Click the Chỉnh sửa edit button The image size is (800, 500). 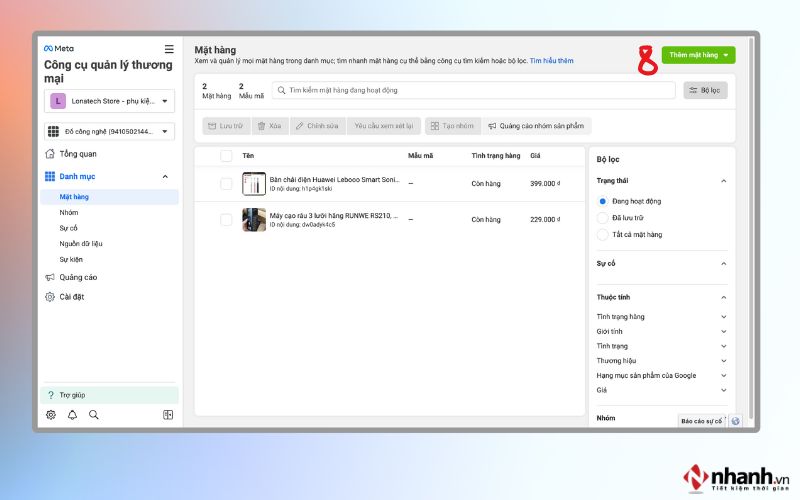(x=317, y=126)
